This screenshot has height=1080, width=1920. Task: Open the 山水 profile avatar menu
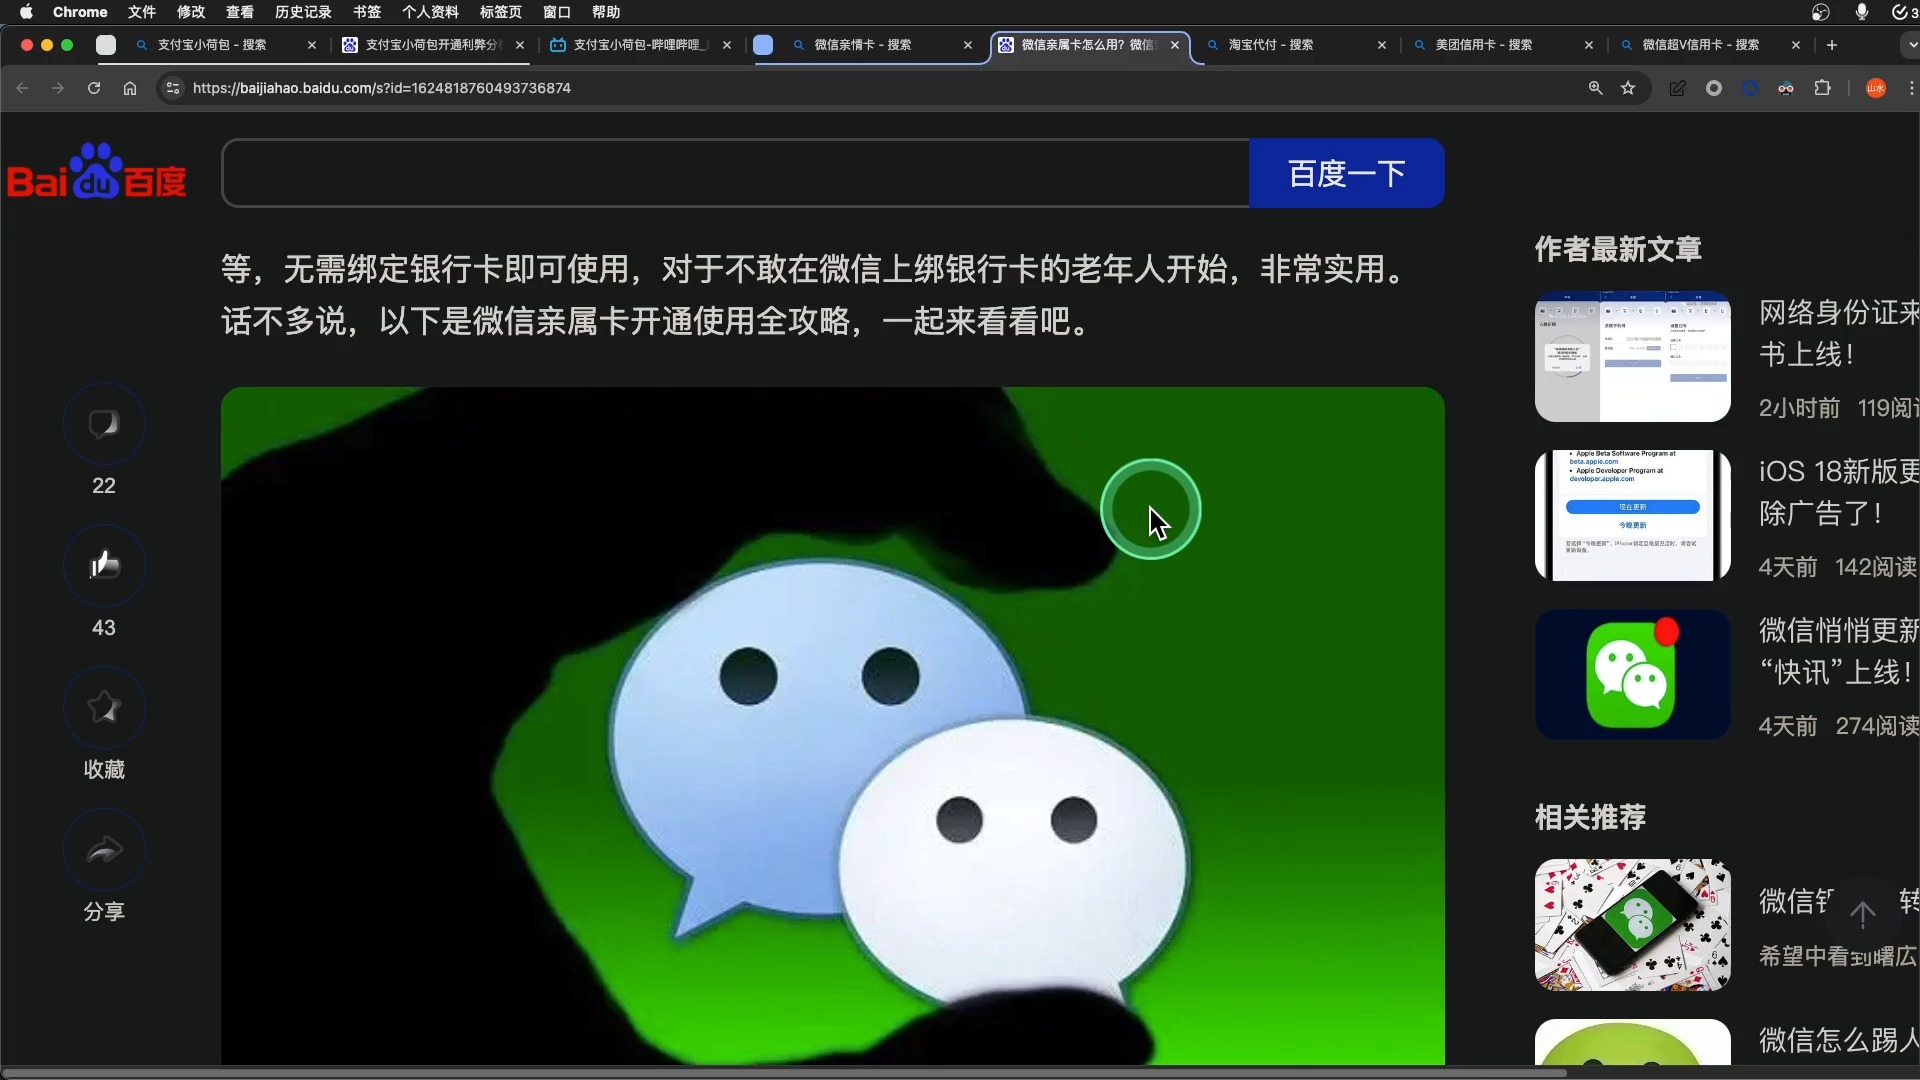(1876, 88)
